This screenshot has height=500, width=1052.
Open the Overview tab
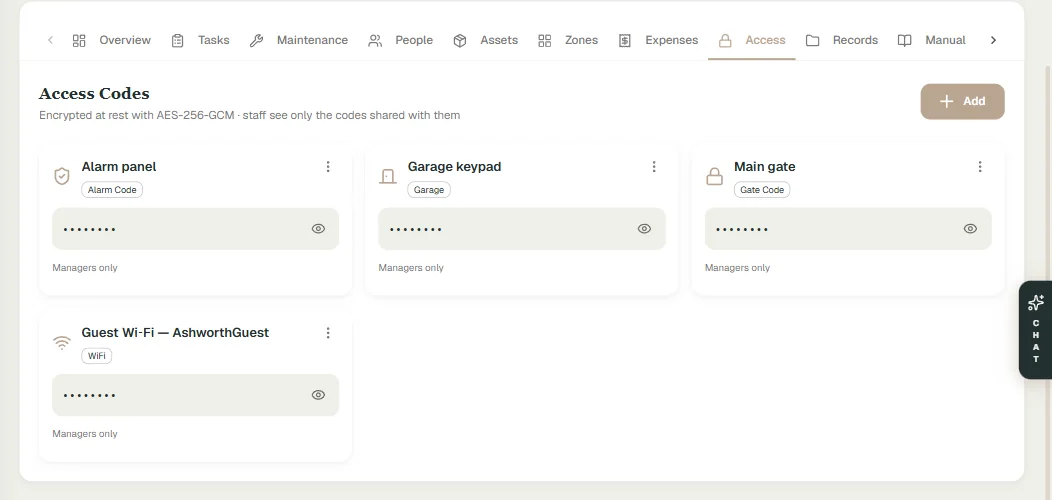pyautogui.click(x=111, y=40)
